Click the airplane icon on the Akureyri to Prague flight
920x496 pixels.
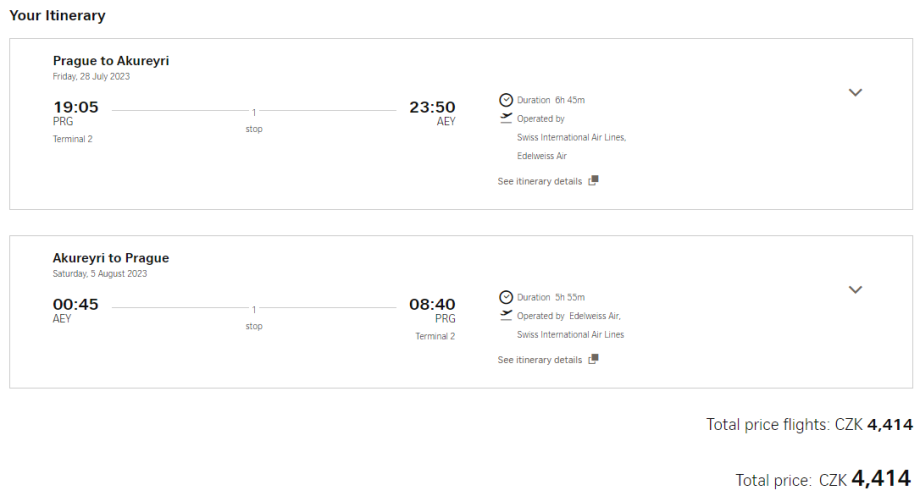(505, 315)
